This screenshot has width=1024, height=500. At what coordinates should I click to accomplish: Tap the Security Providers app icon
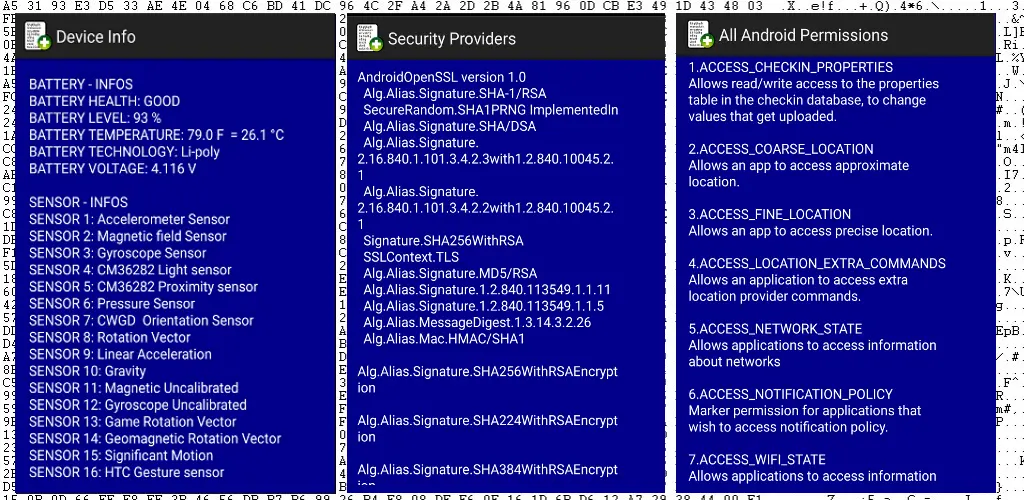(x=370, y=37)
